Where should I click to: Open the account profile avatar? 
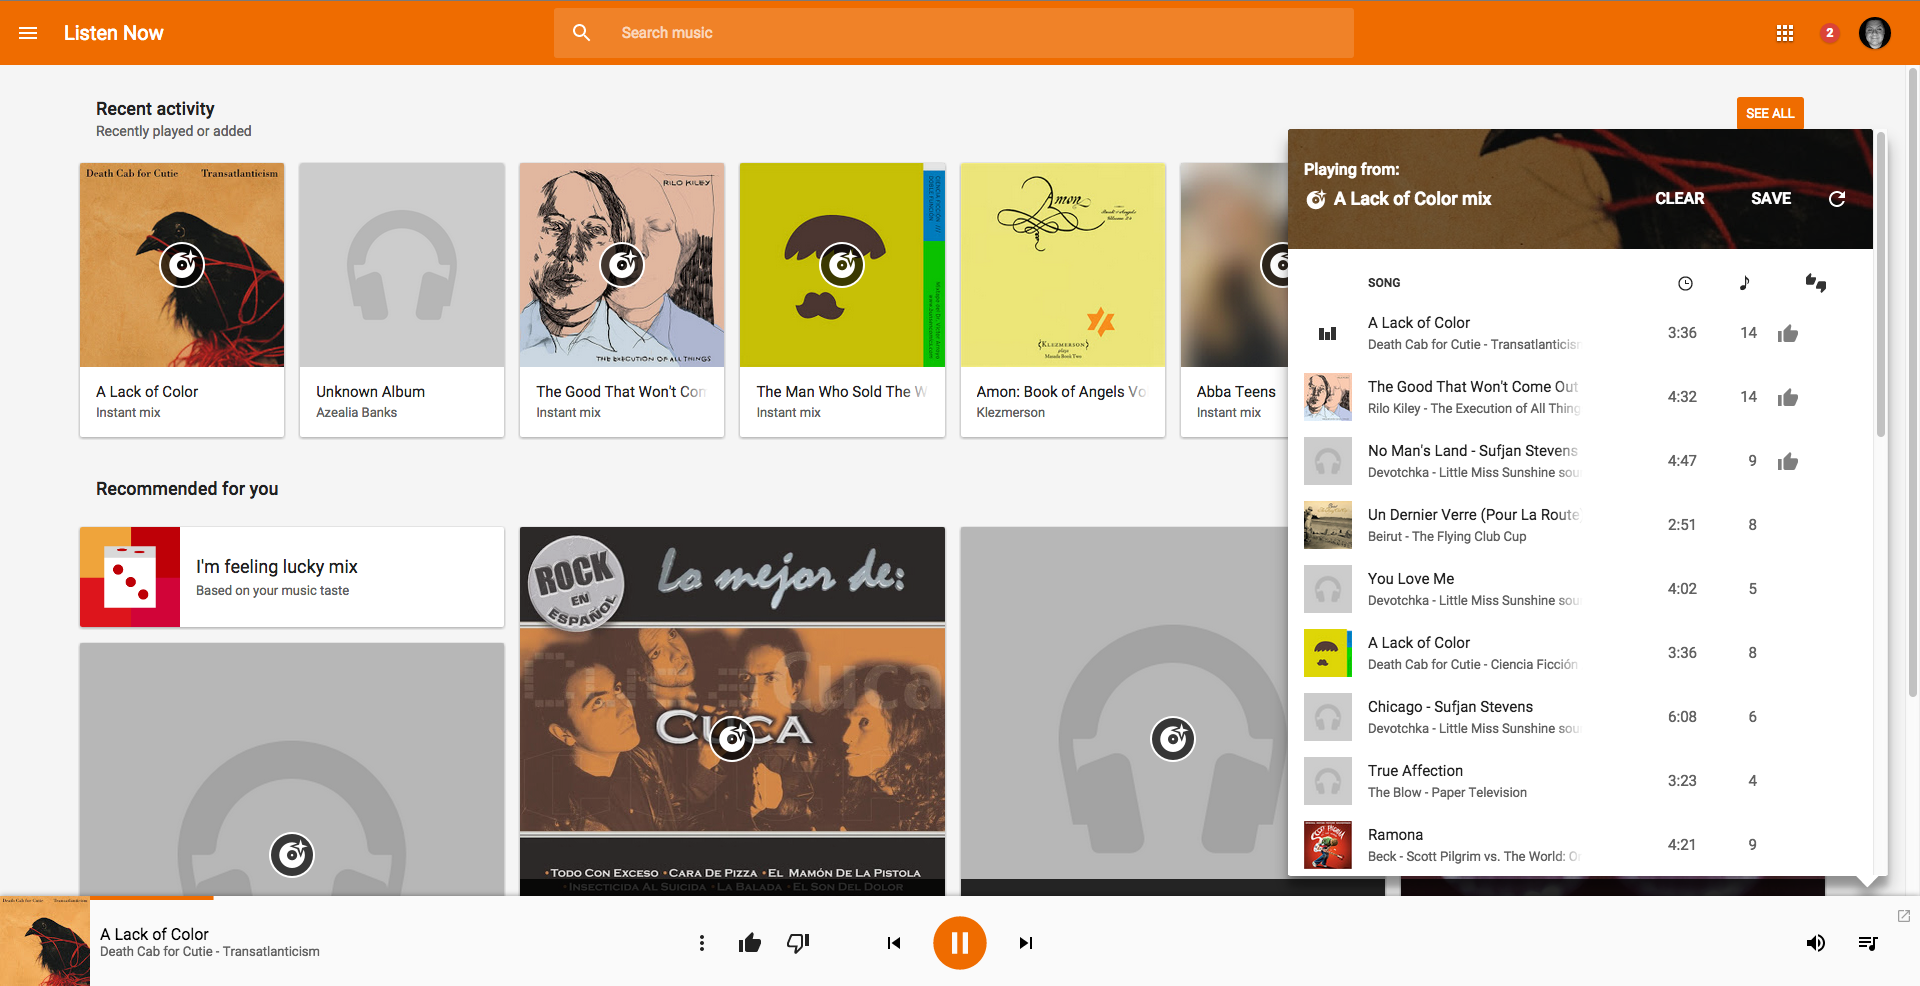click(x=1875, y=33)
